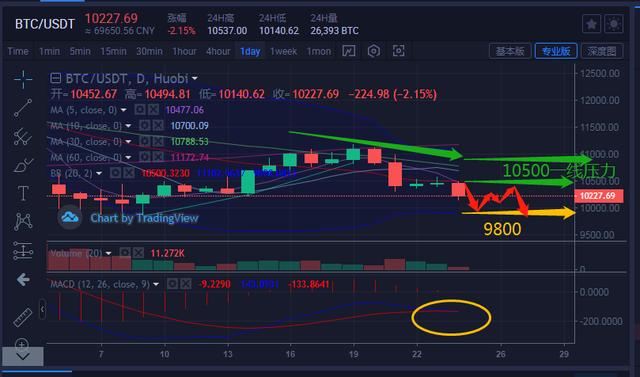This screenshot has width=640, height=377.
Task: Click the left toolbar back arrow icon
Action: pos(23,279)
